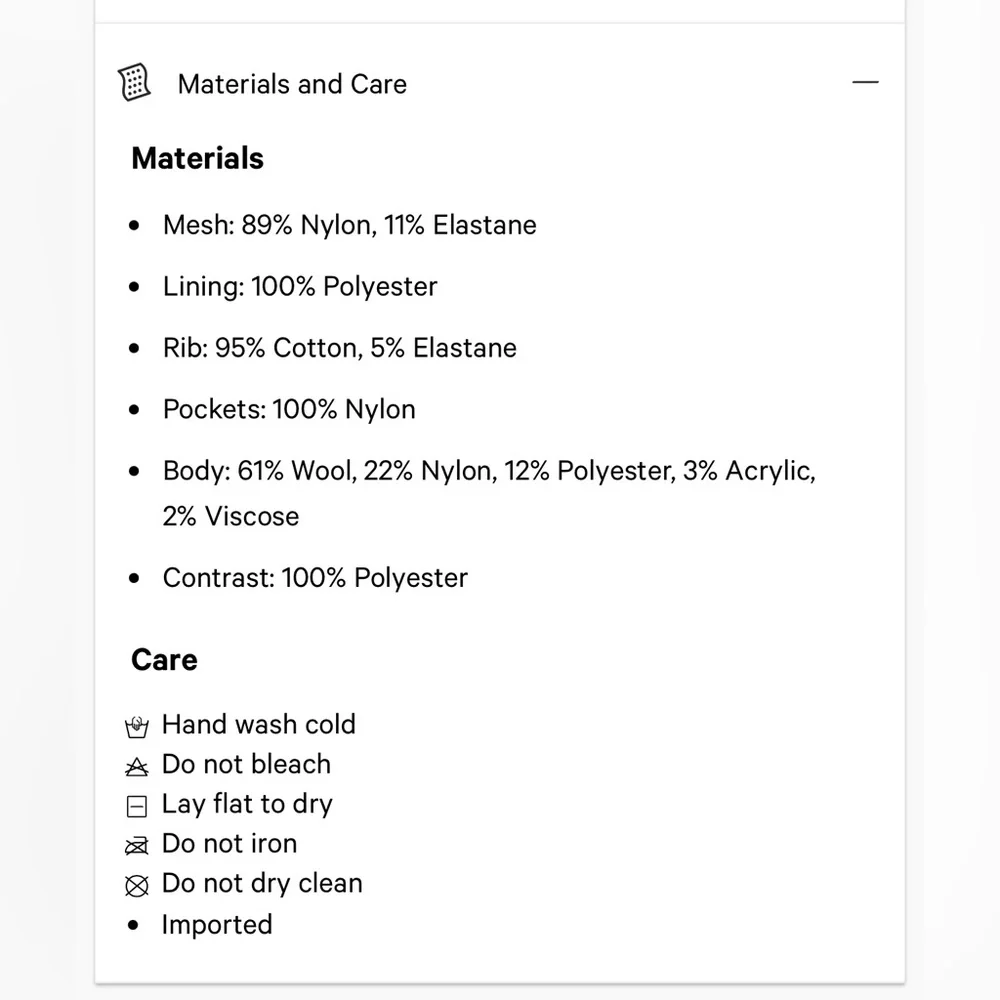Click the Materials and Care fabric icon
Screen dimensions: 1000x1000
134,83
